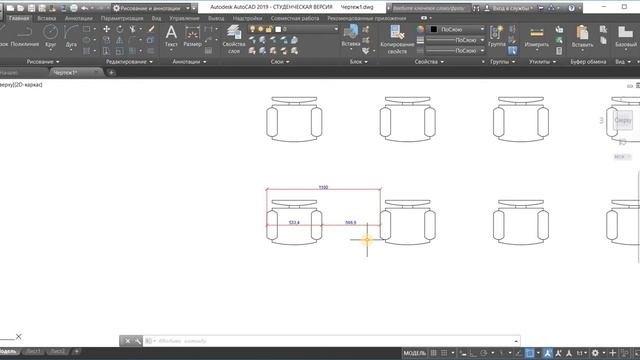Screen dimensions: 640x360
Task: Click the Help question mark icon
Action: click(x=572, y=8)
